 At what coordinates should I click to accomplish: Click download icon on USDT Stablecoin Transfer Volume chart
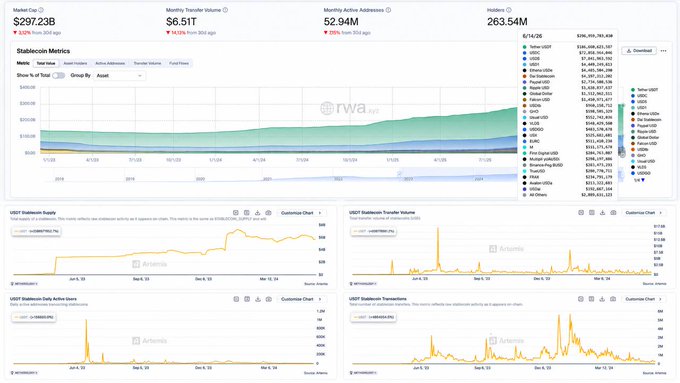602,213
